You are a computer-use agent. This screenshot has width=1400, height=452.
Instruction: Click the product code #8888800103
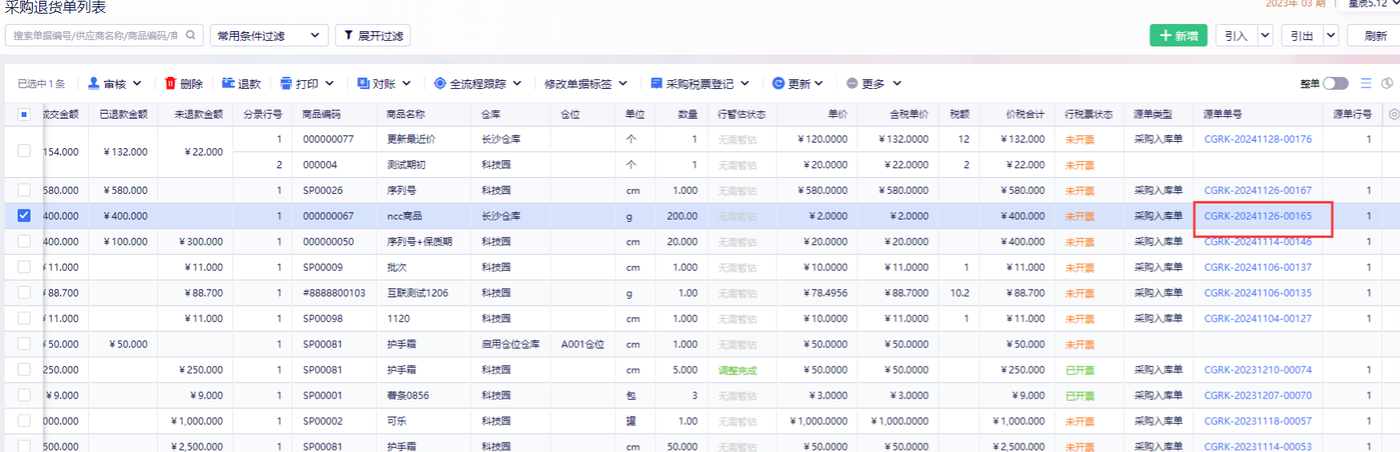[x=334, y=293]
